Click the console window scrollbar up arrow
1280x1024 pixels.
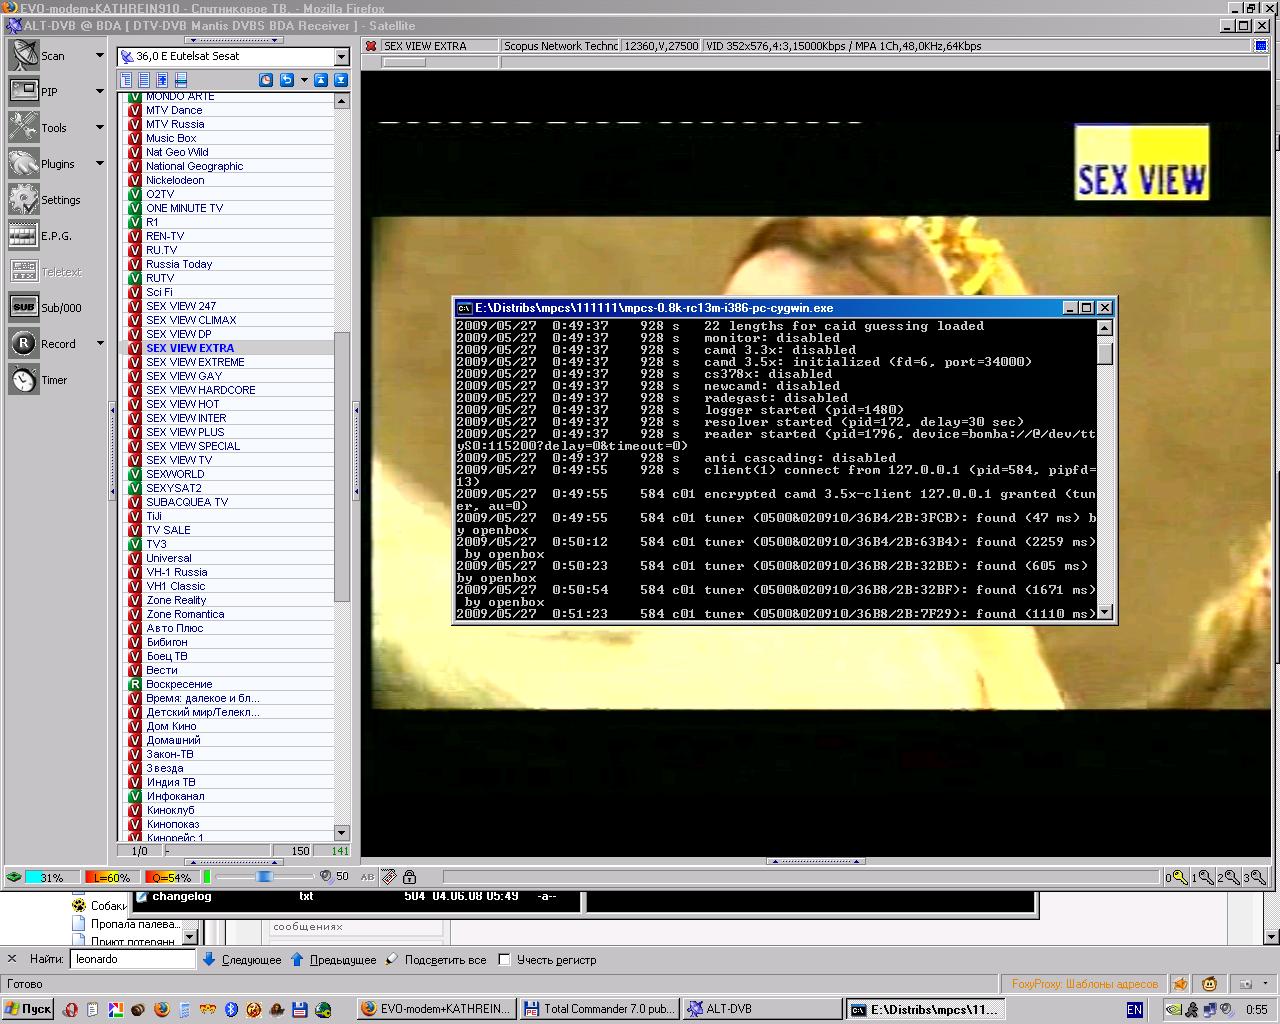pos(1105,327)
